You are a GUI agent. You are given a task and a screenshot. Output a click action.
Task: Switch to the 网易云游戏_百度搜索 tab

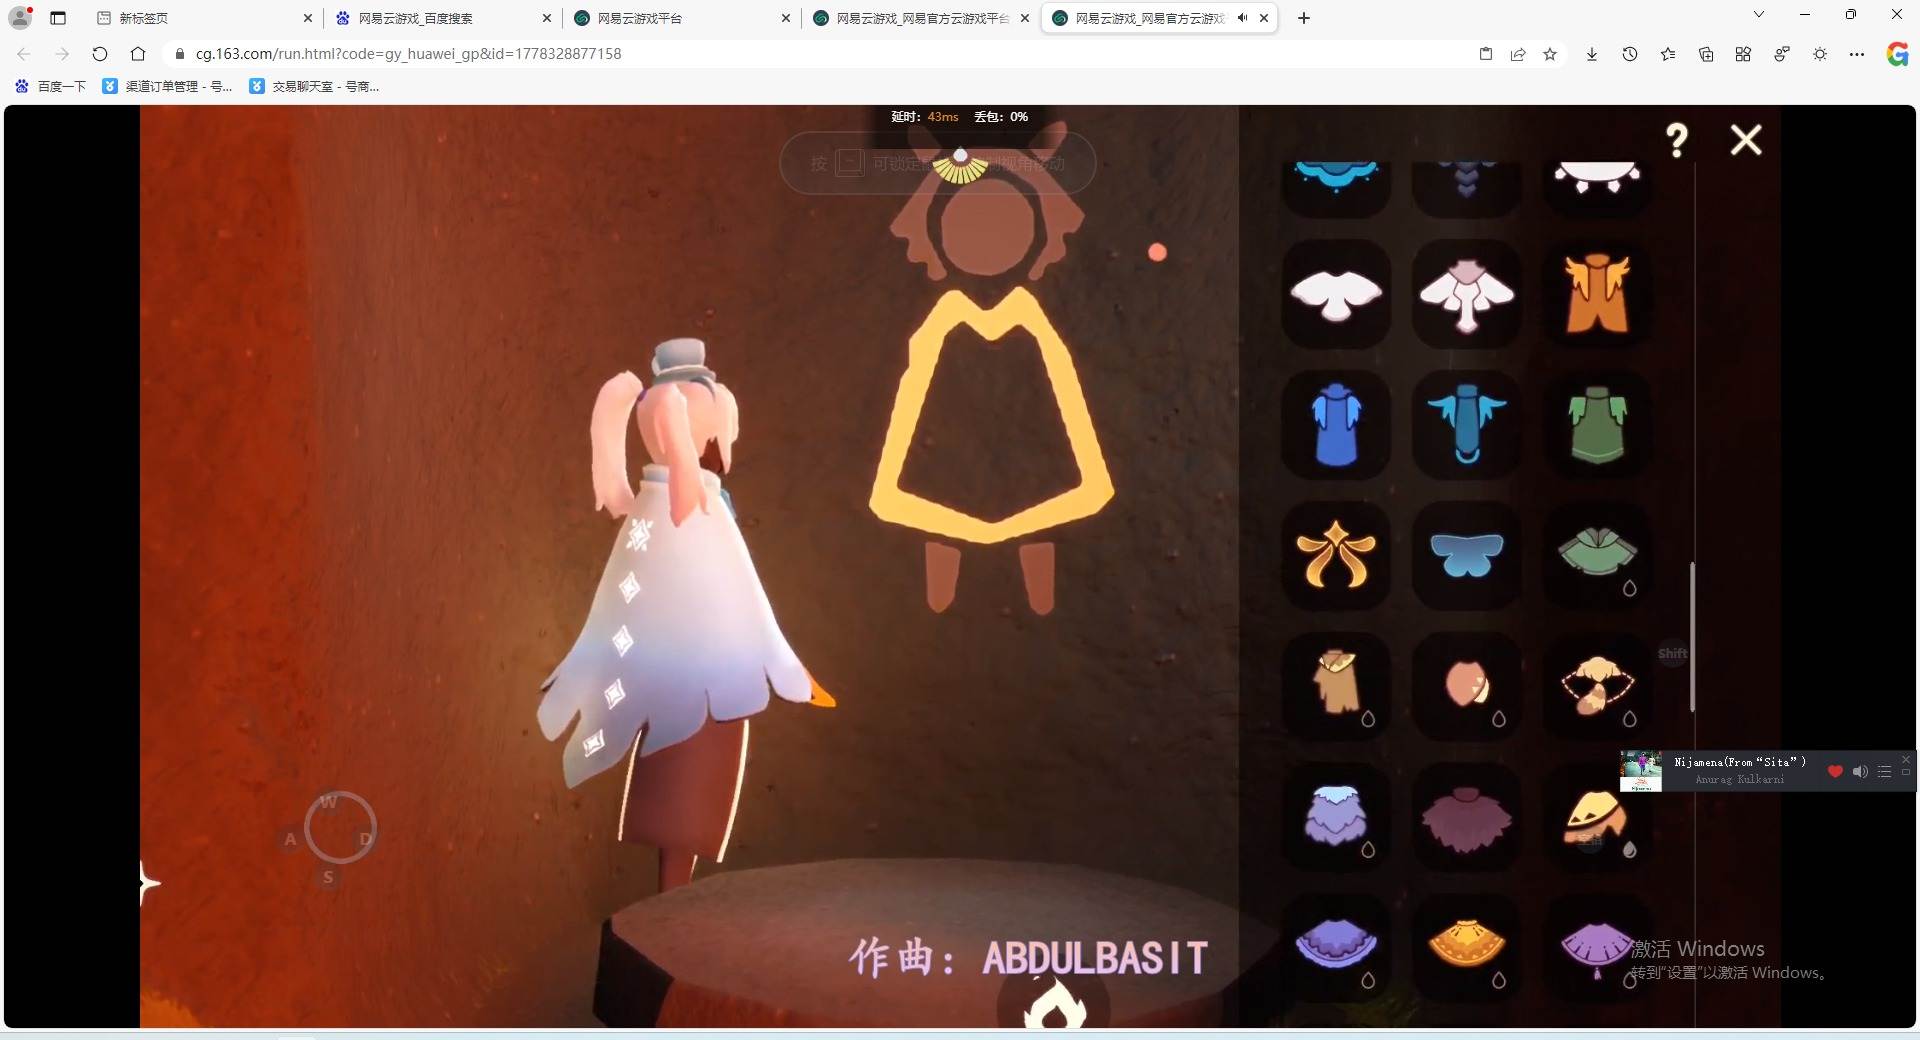[x=443, y=18]
